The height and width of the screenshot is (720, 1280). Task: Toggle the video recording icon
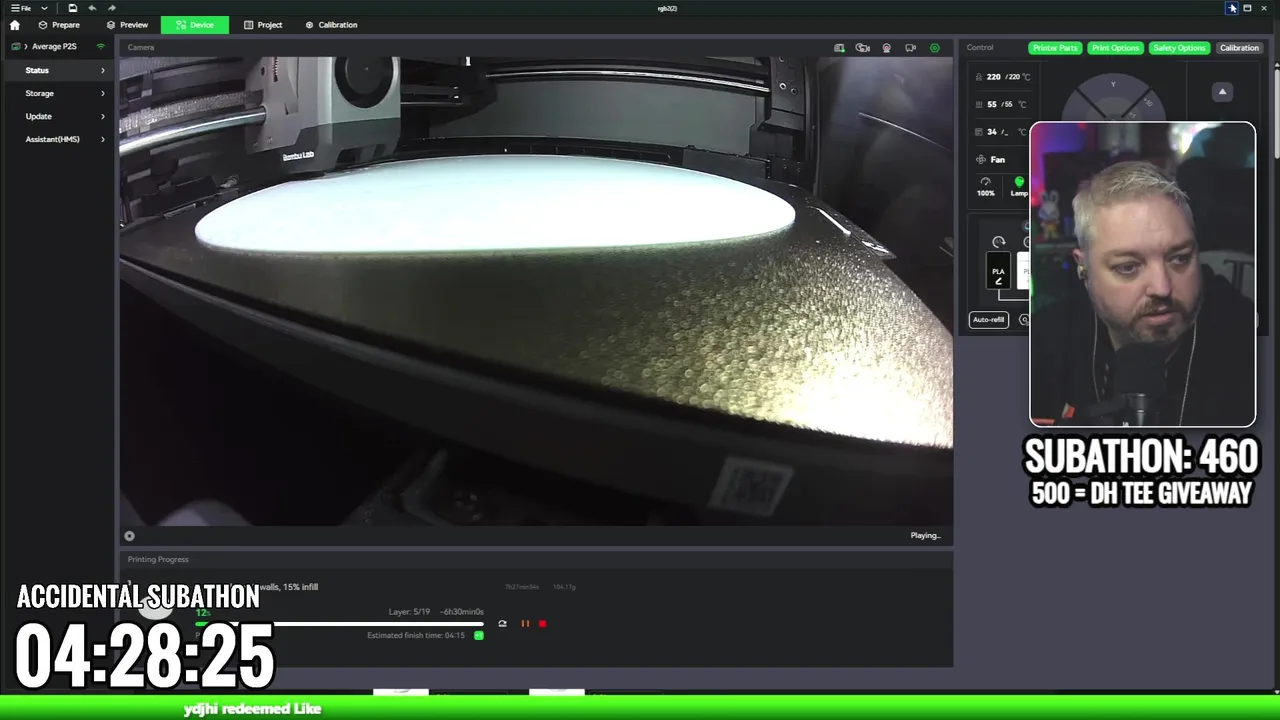tap(886, 48)
